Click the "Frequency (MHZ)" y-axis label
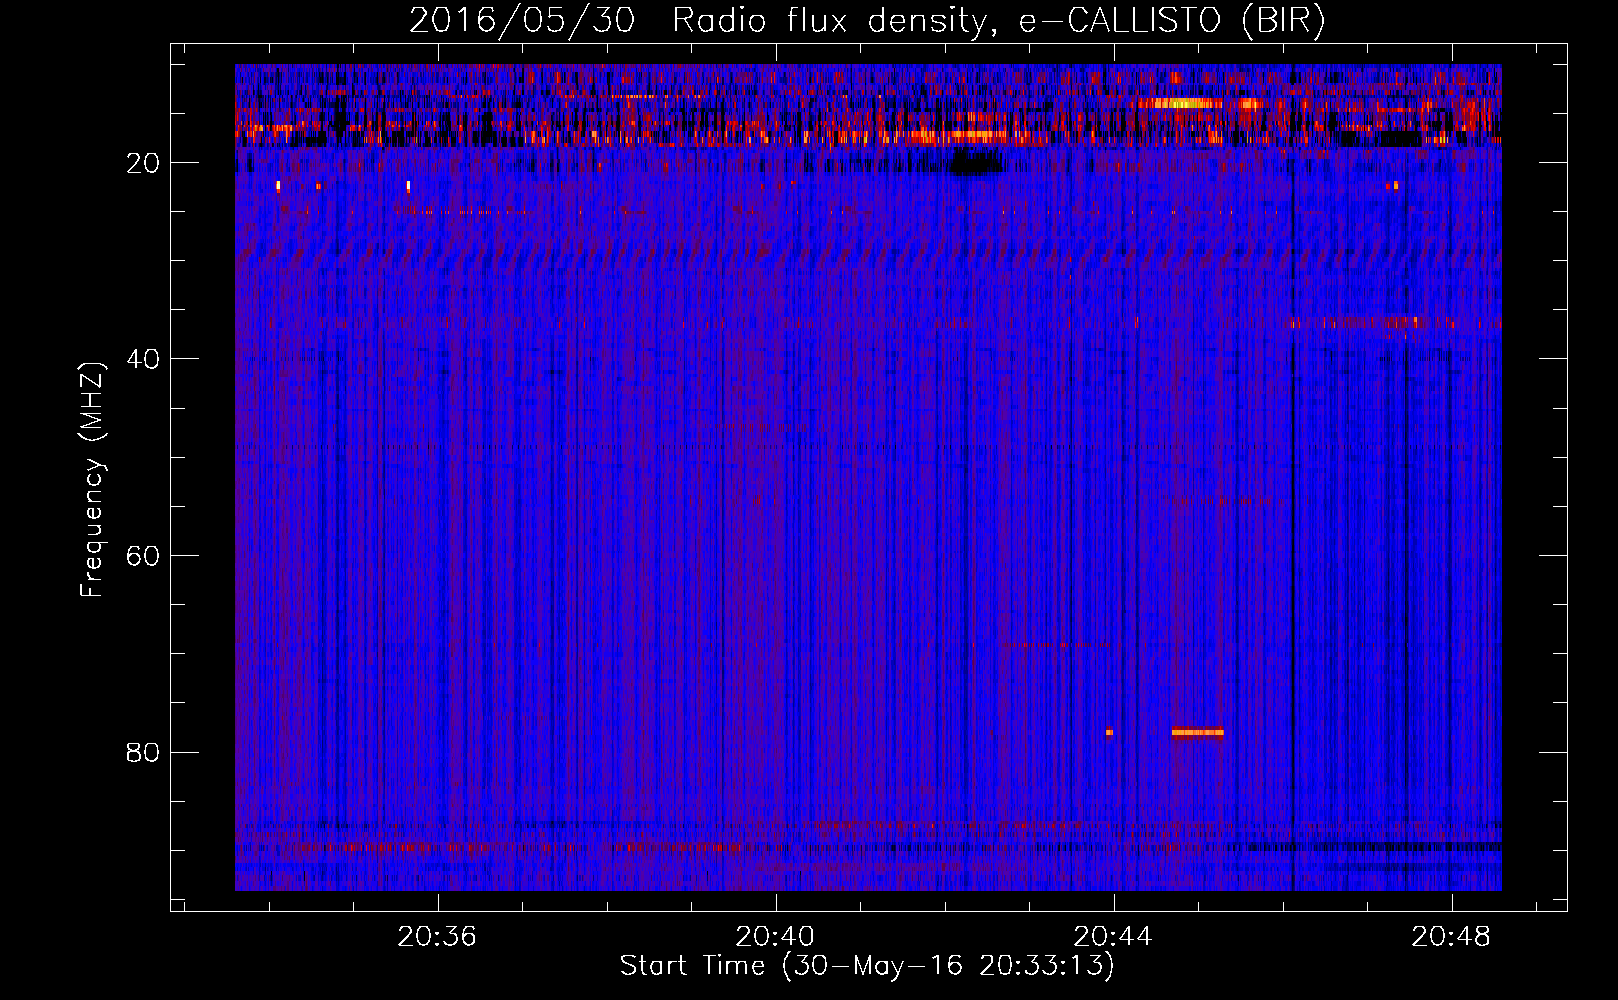Viewport: 1618px width, 1000px height. pos(92,480)
